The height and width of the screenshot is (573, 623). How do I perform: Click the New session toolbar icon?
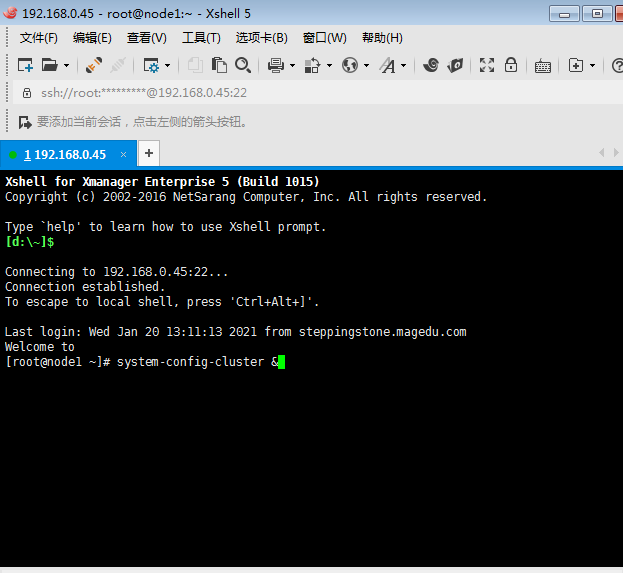(25, 65)
